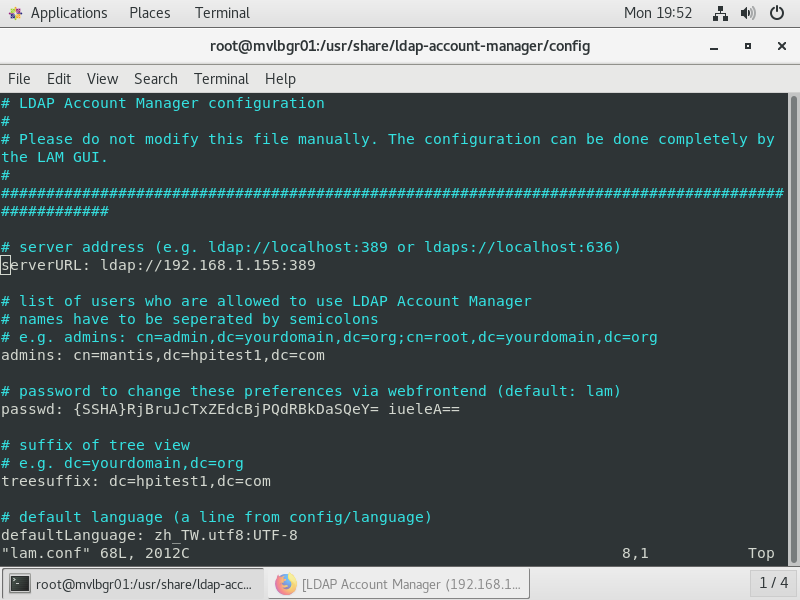This screenshot has height=600, width=800.
Task: Click the terminal vertical scrollbar
Action: (793, 329)
